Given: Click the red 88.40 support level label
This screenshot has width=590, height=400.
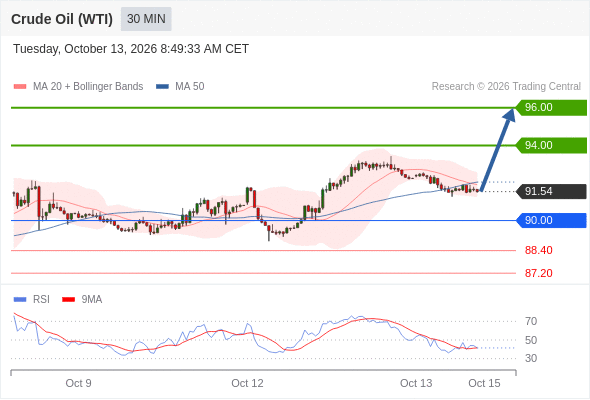Looking at the screenshot, I should (x=538, y=250).
